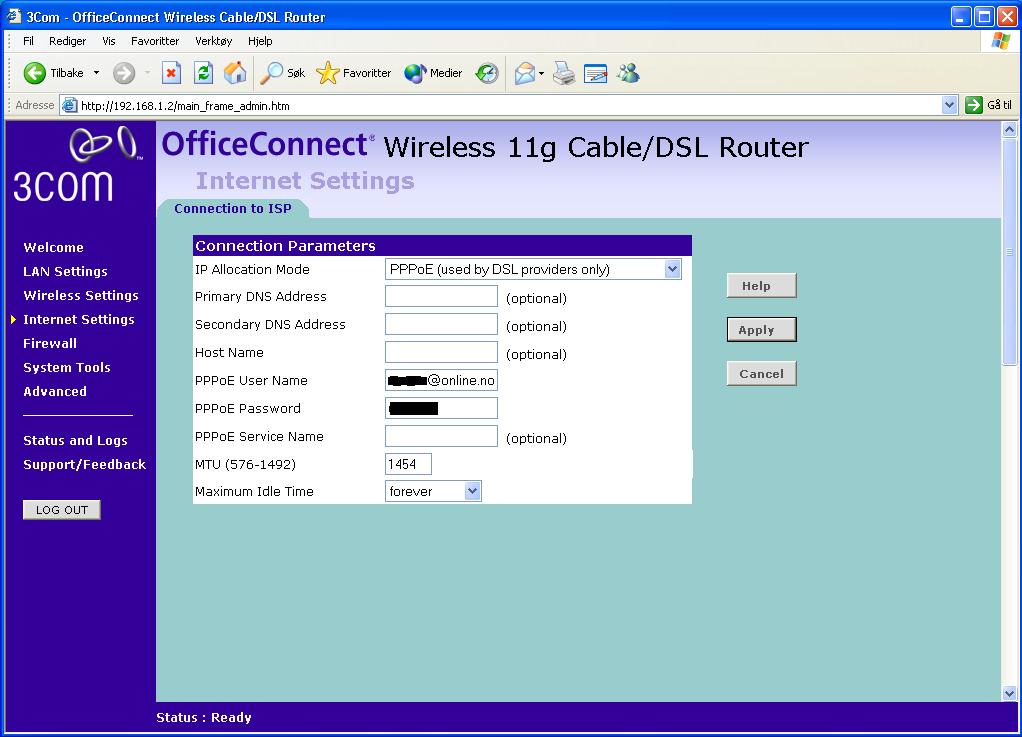Click the Secondary DNS Address field
Screen dimensions: 1022x737
click(x=441, y=324)
